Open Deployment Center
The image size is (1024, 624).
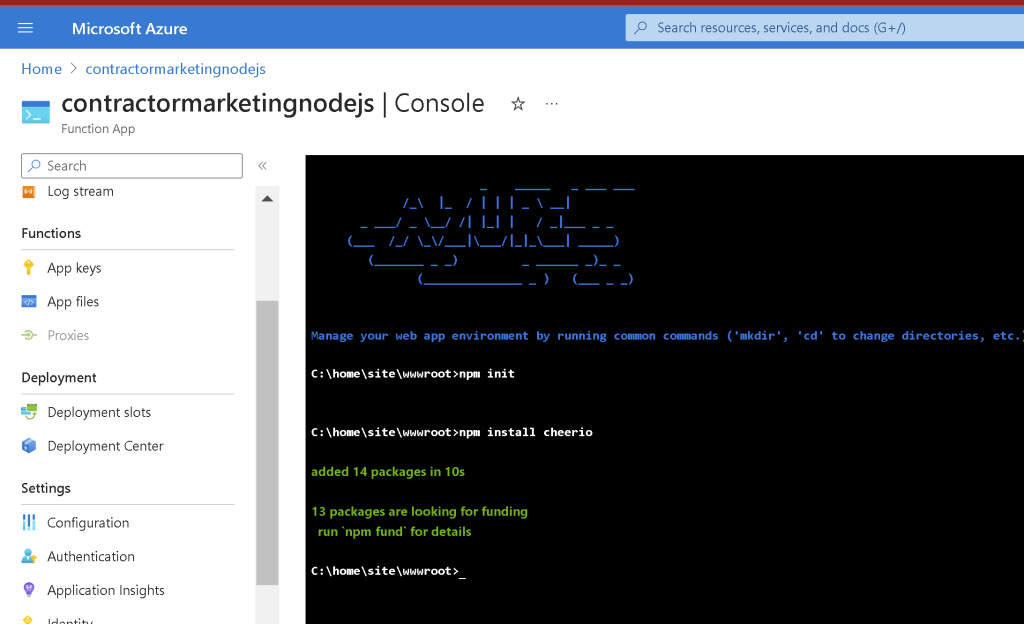(x=105, y=446)
